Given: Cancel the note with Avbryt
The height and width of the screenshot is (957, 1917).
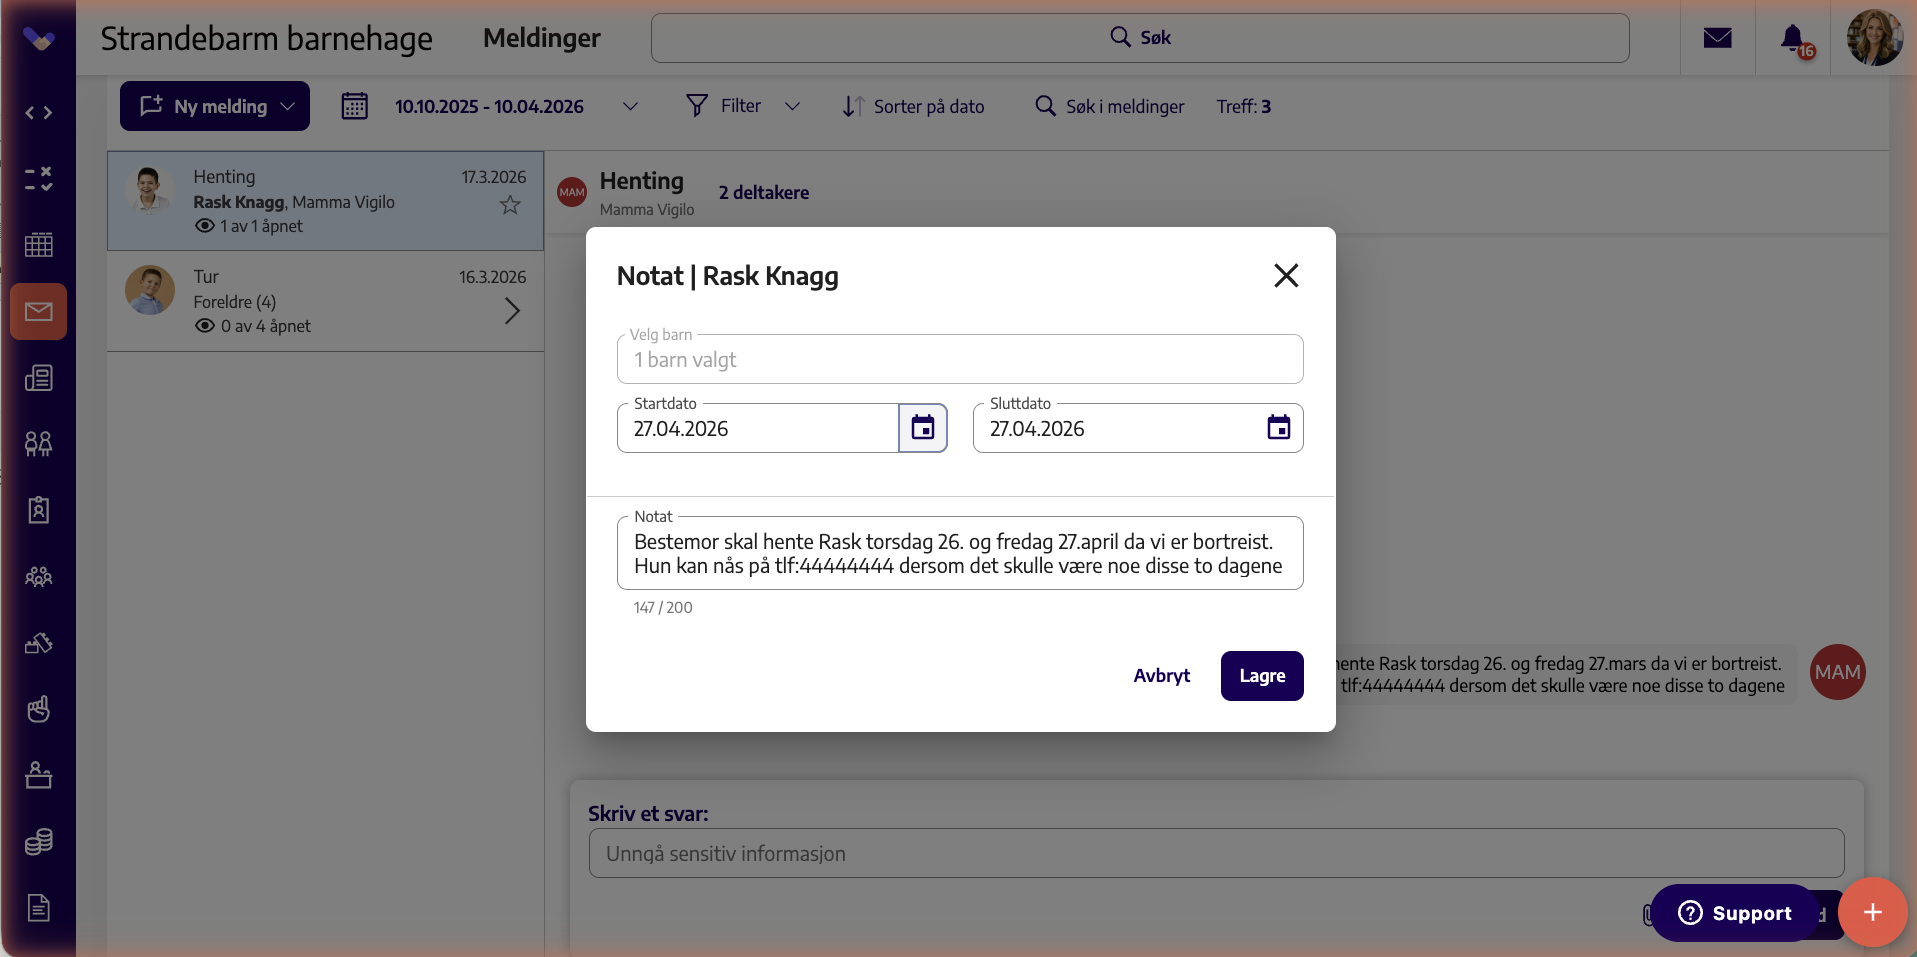Looking at the screenshot, I should tap(1161, 676).
